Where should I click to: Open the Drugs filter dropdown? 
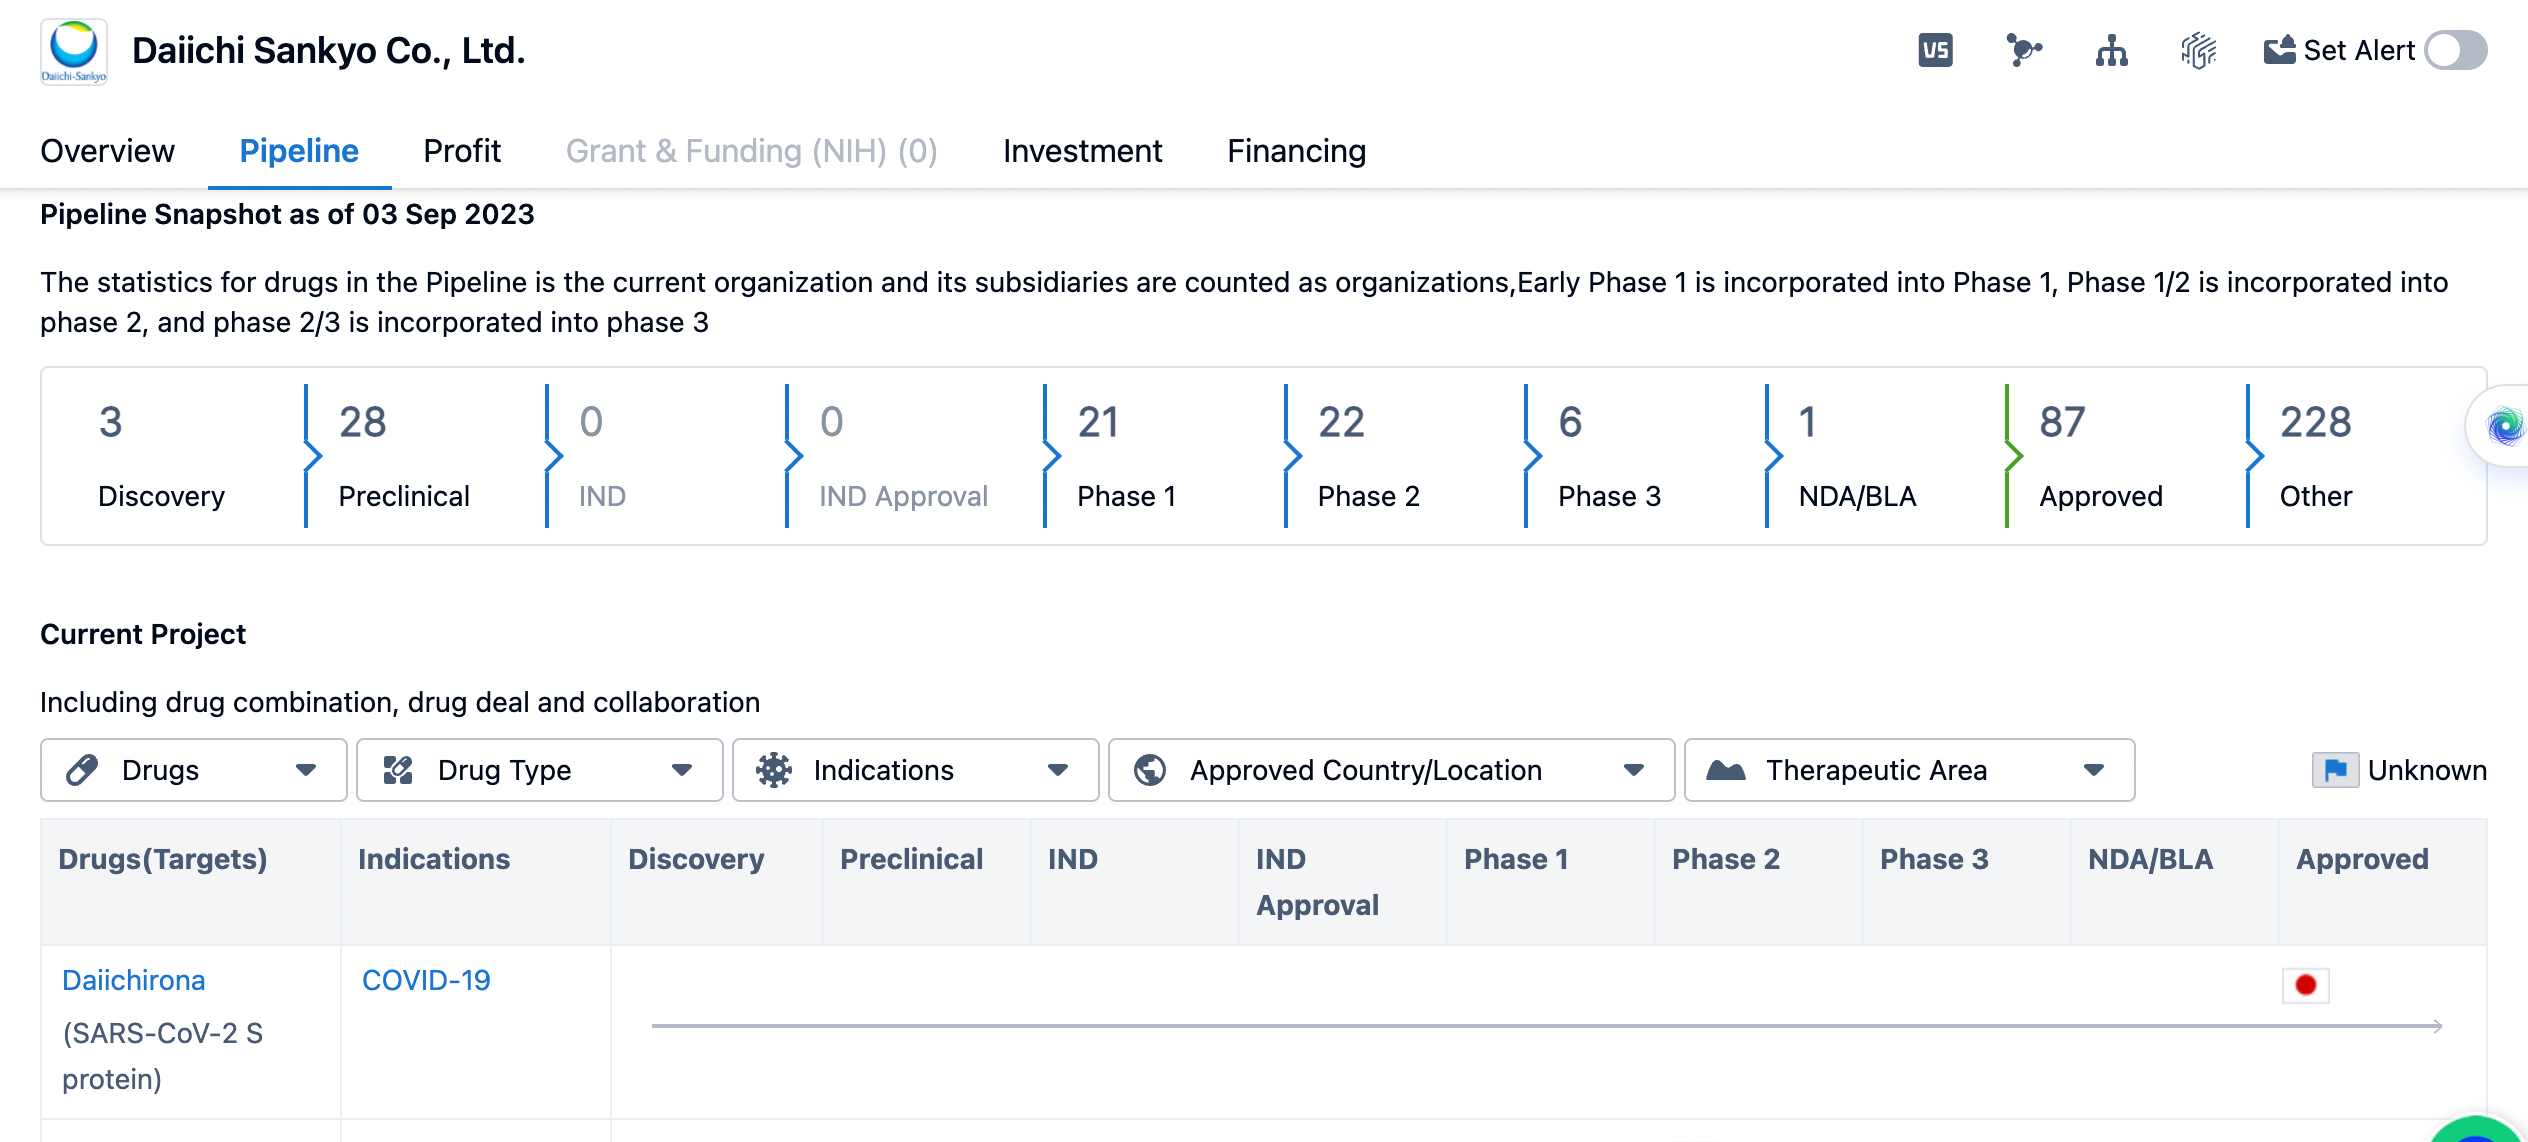tap(193, 770)
